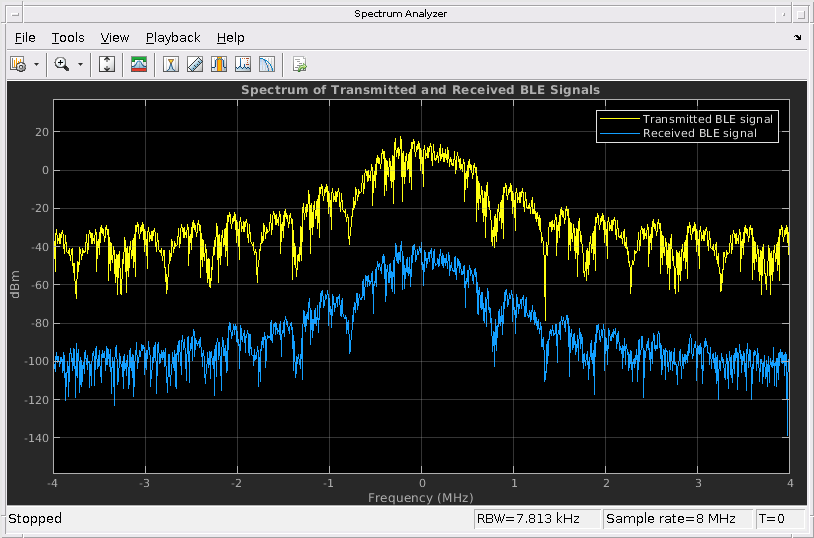Click the dock arrow at menu bar right
814x538 pixels.
[797, 38]
